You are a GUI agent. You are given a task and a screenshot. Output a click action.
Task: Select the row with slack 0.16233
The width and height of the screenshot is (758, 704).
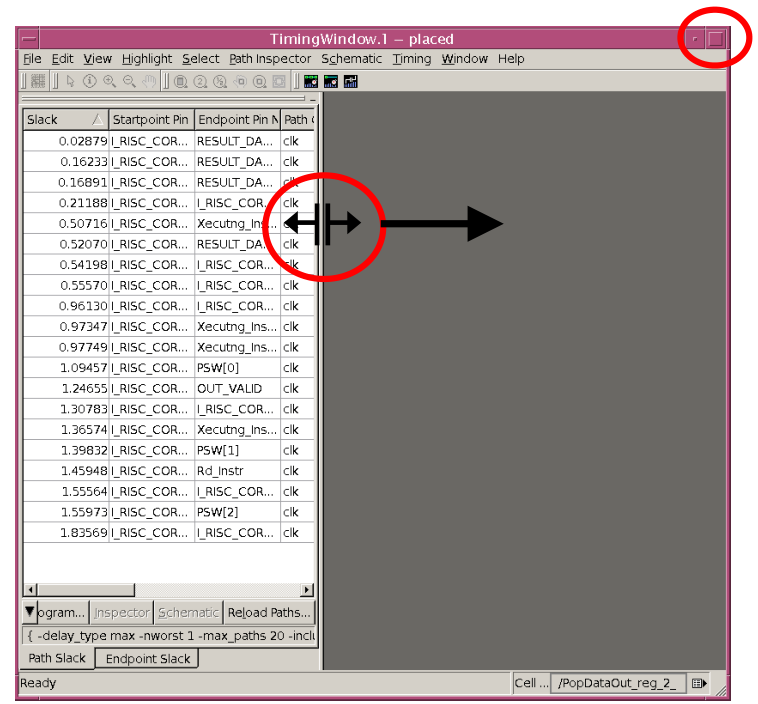[x=169, y=161]
